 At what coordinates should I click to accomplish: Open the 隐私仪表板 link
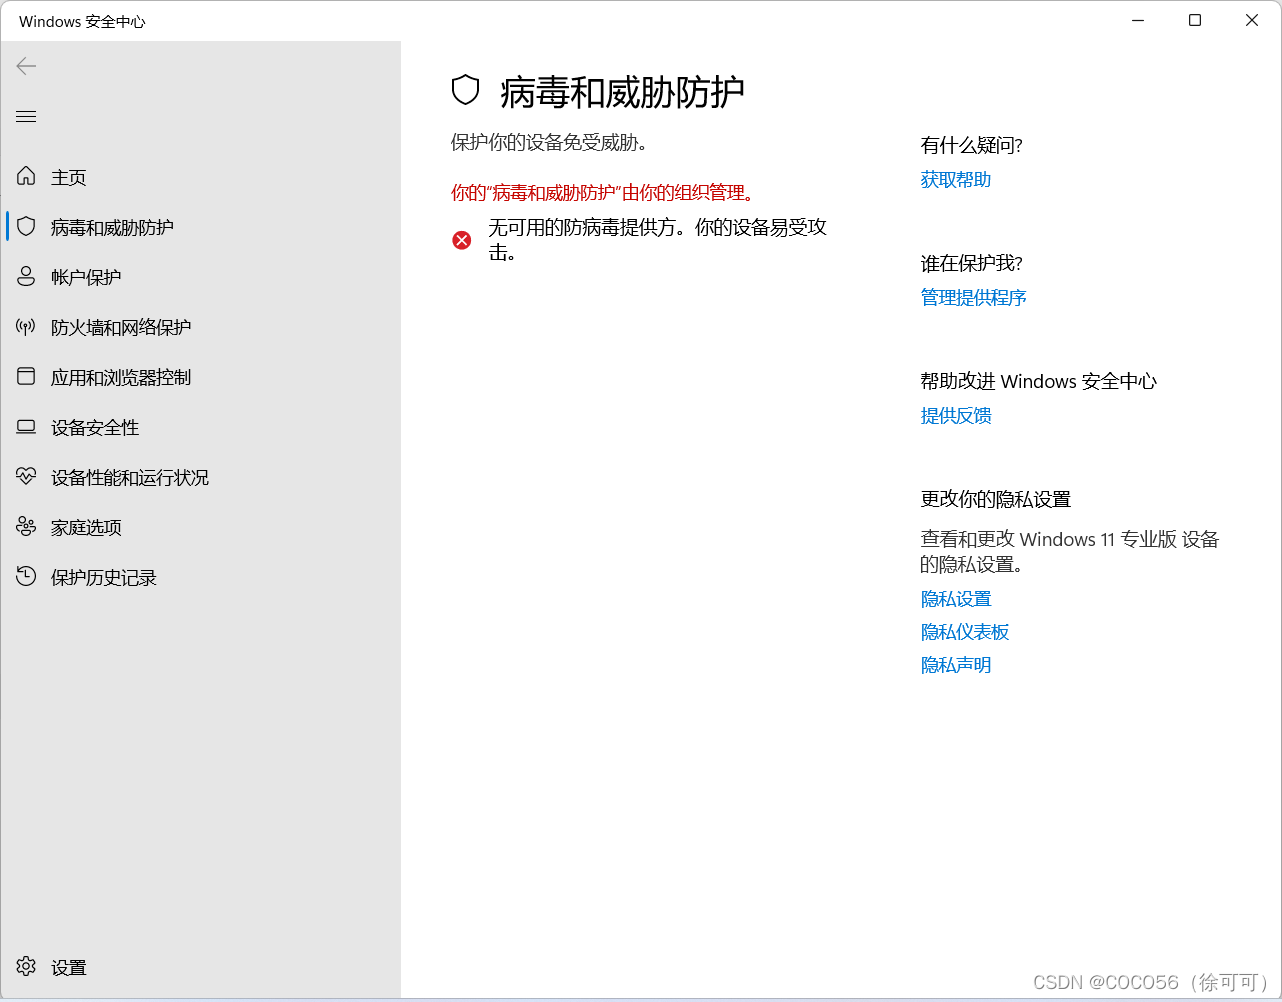click(965, 632)
